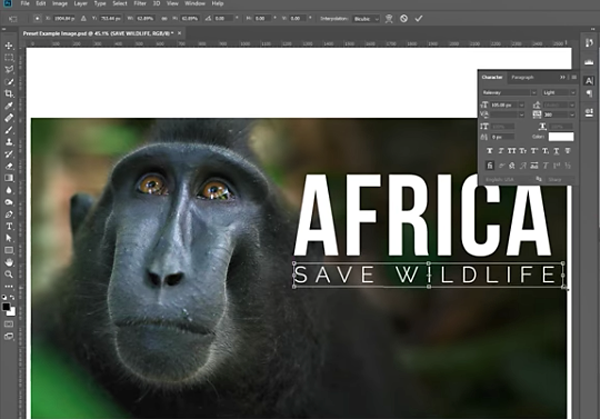The height and width of the screenshot is (419, 600).
Task: Select the Blur tool
Action: 9,190
